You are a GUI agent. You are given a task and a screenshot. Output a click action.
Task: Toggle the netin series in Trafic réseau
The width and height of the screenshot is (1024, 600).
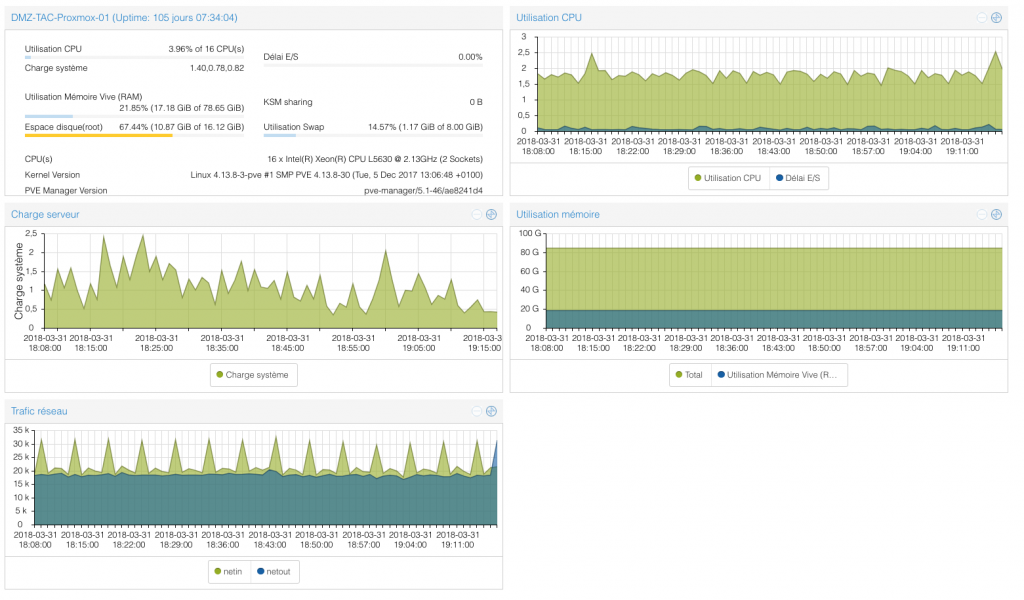[x=229, y=572]
